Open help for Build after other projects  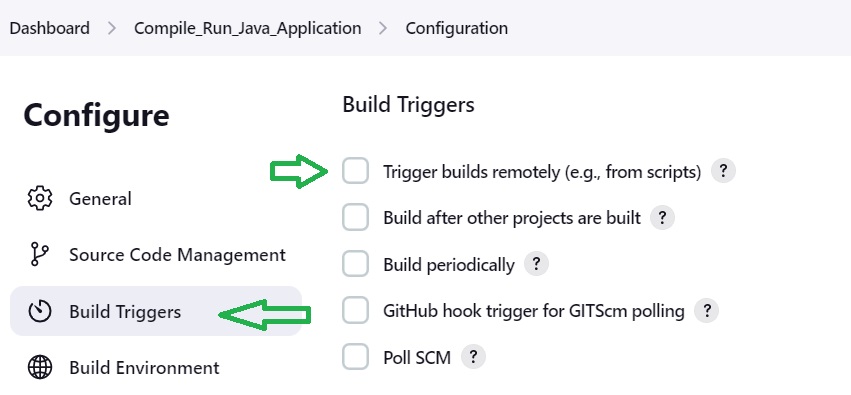click(x=662, y=218)
